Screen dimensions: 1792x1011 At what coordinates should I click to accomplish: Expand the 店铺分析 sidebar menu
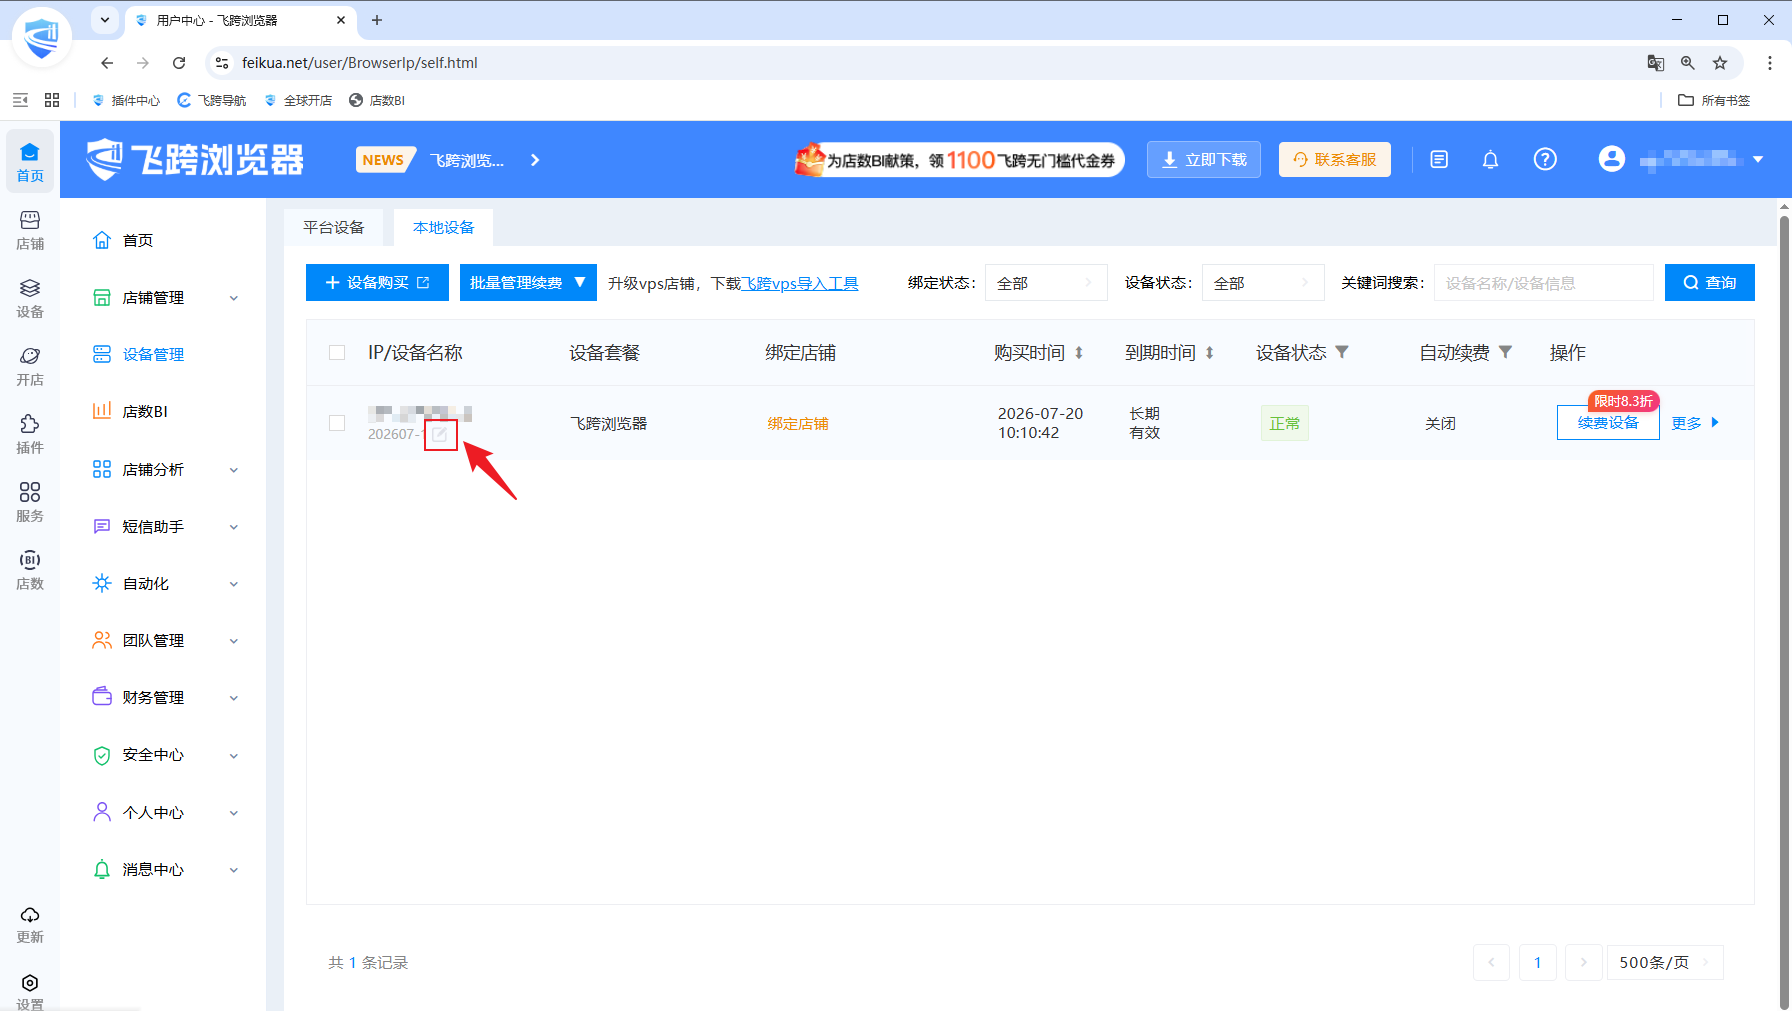pyautogui.click(x=166, y=470)
